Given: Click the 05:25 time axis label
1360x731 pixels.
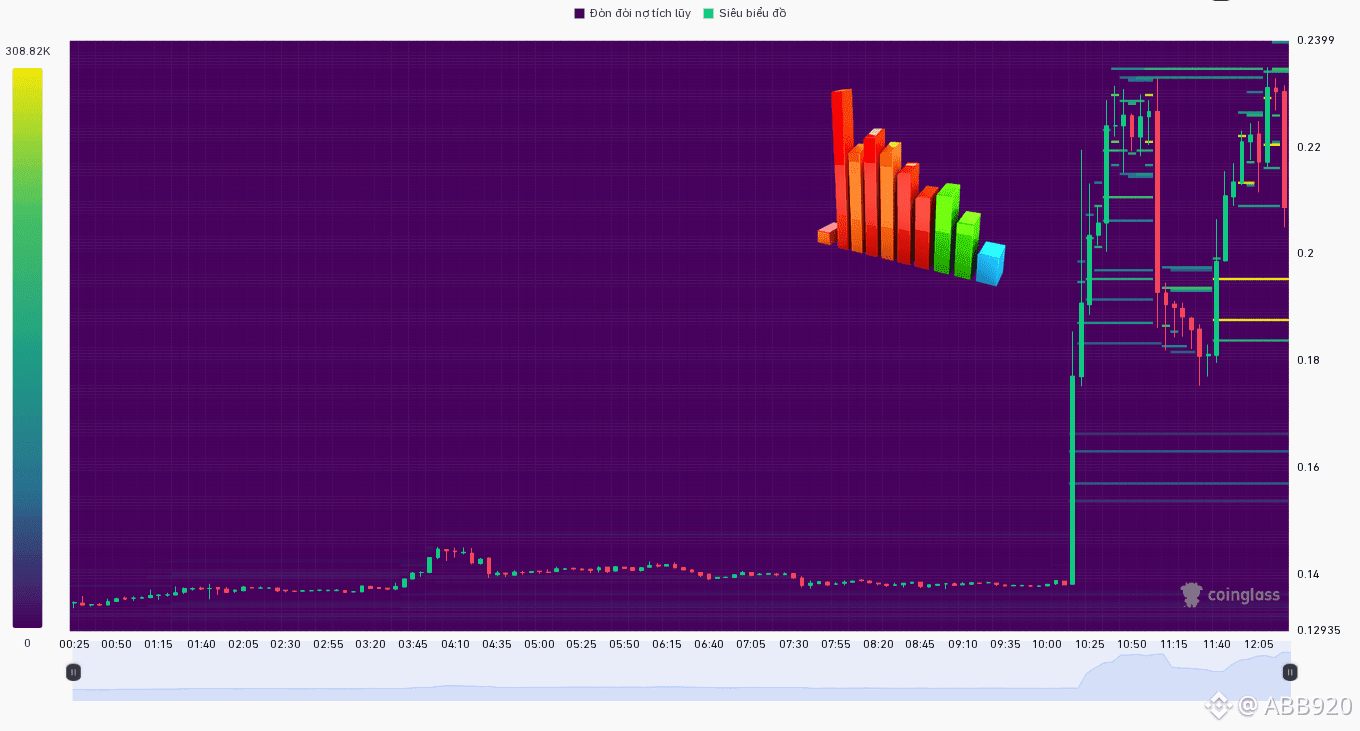Looking at the screenshot, I should (x=582, y=644).
